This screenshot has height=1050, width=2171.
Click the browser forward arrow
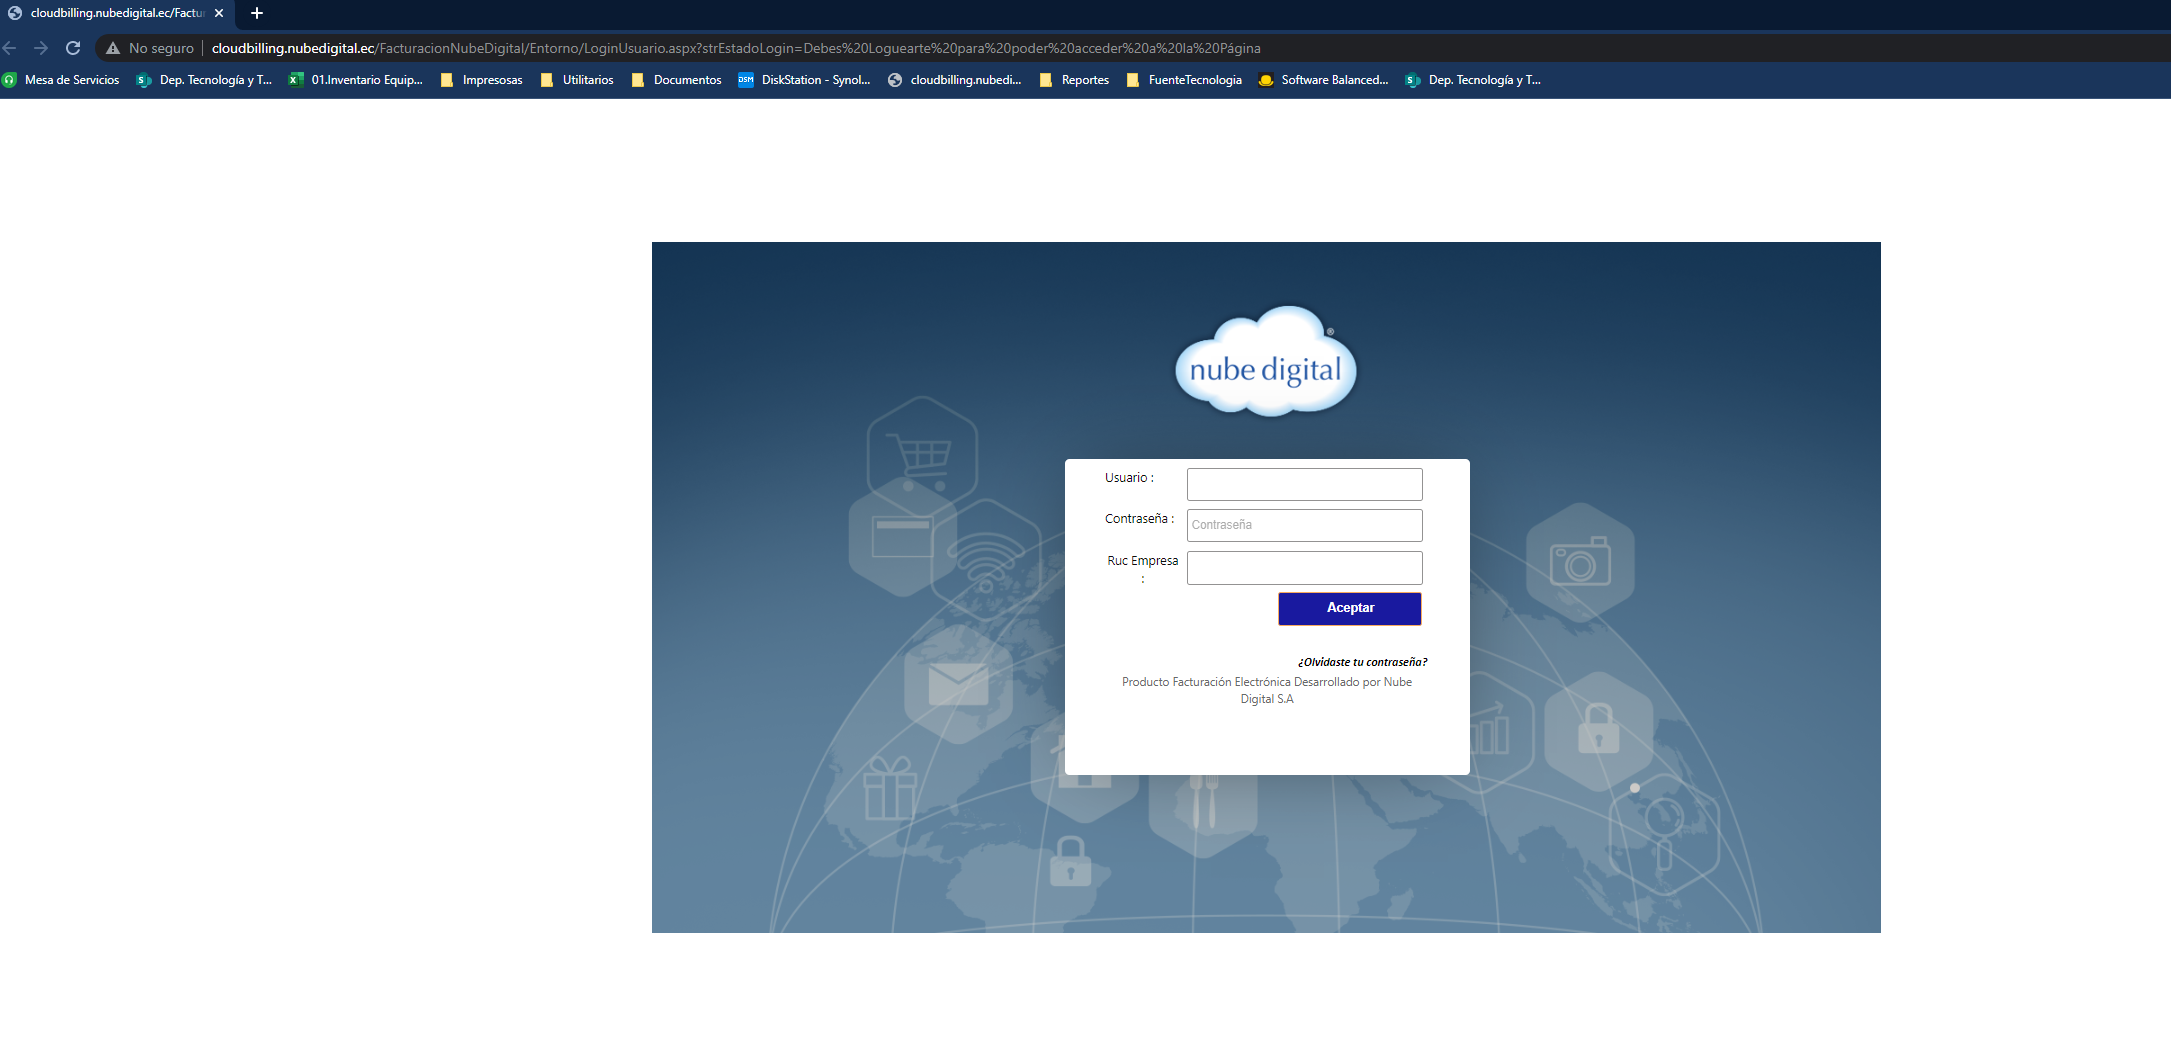[x=41, y=48]
